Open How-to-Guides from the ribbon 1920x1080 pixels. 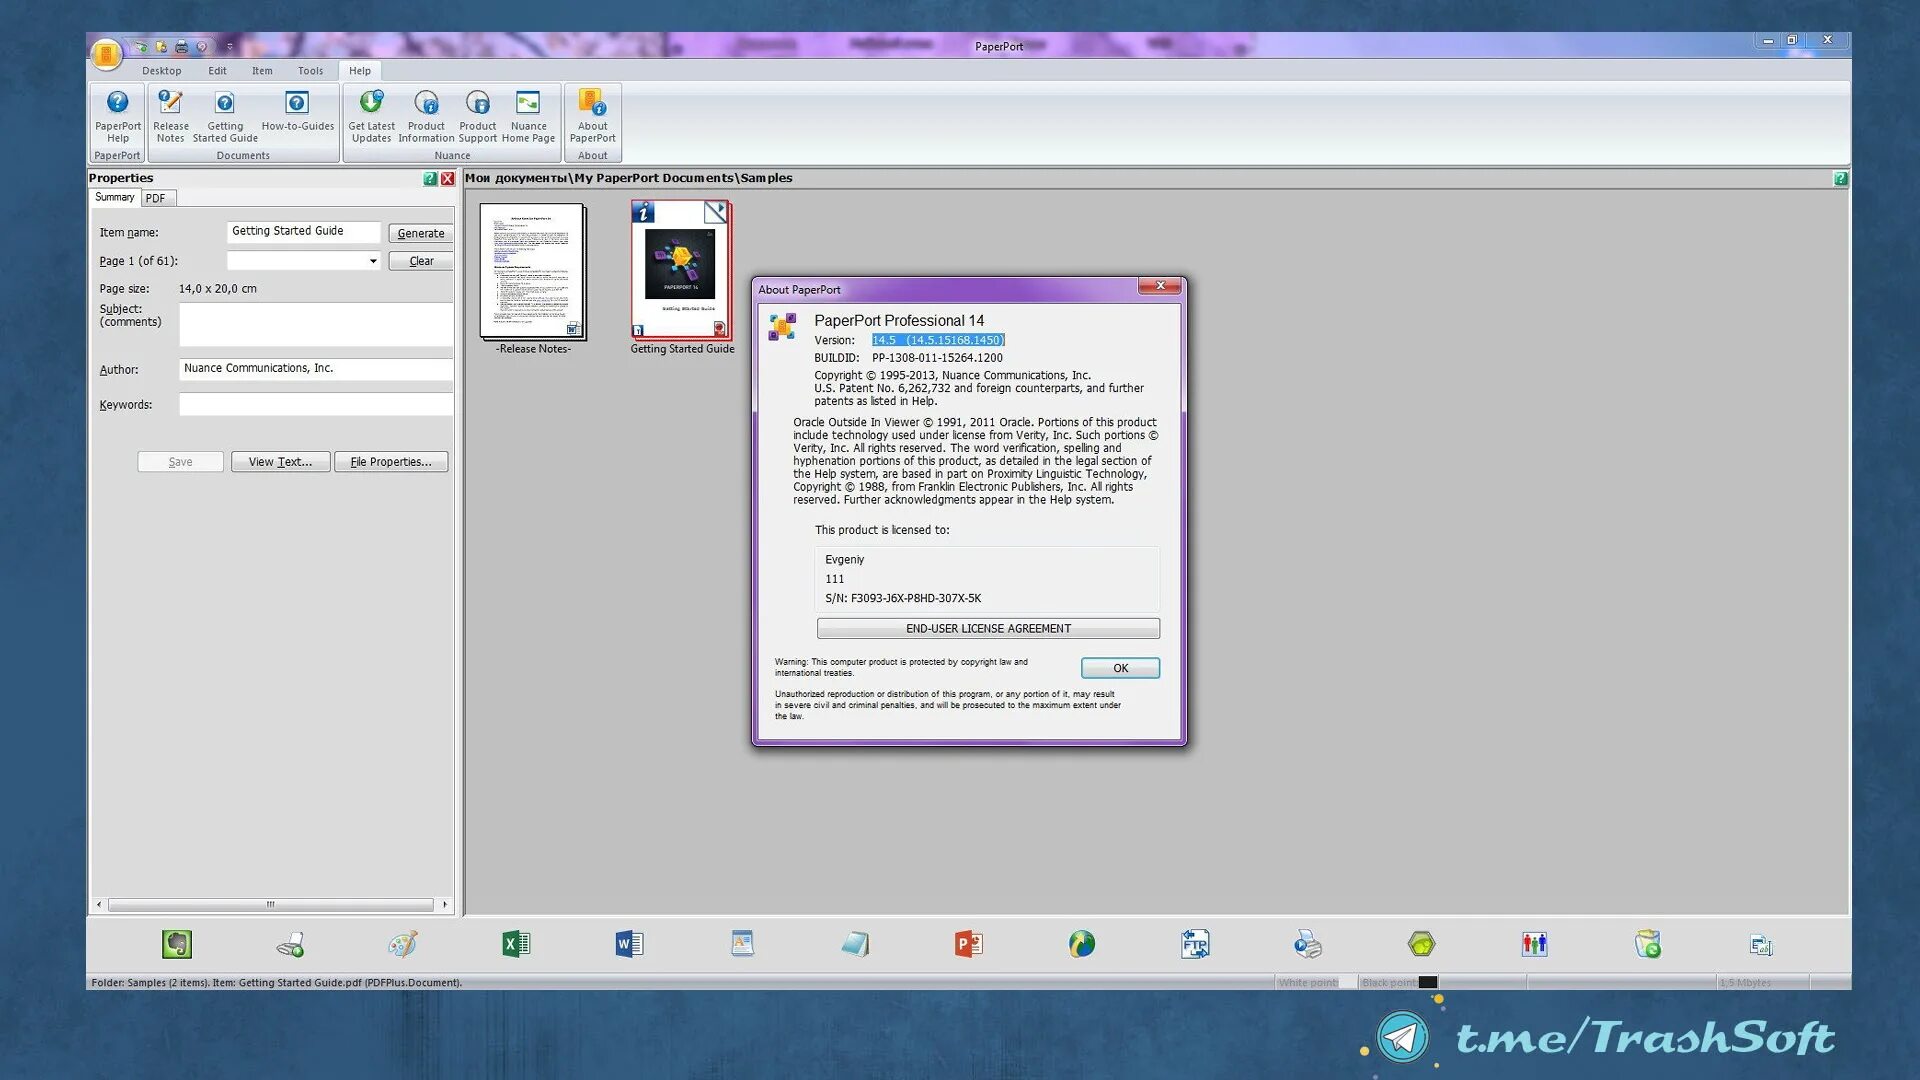[298, 111]
